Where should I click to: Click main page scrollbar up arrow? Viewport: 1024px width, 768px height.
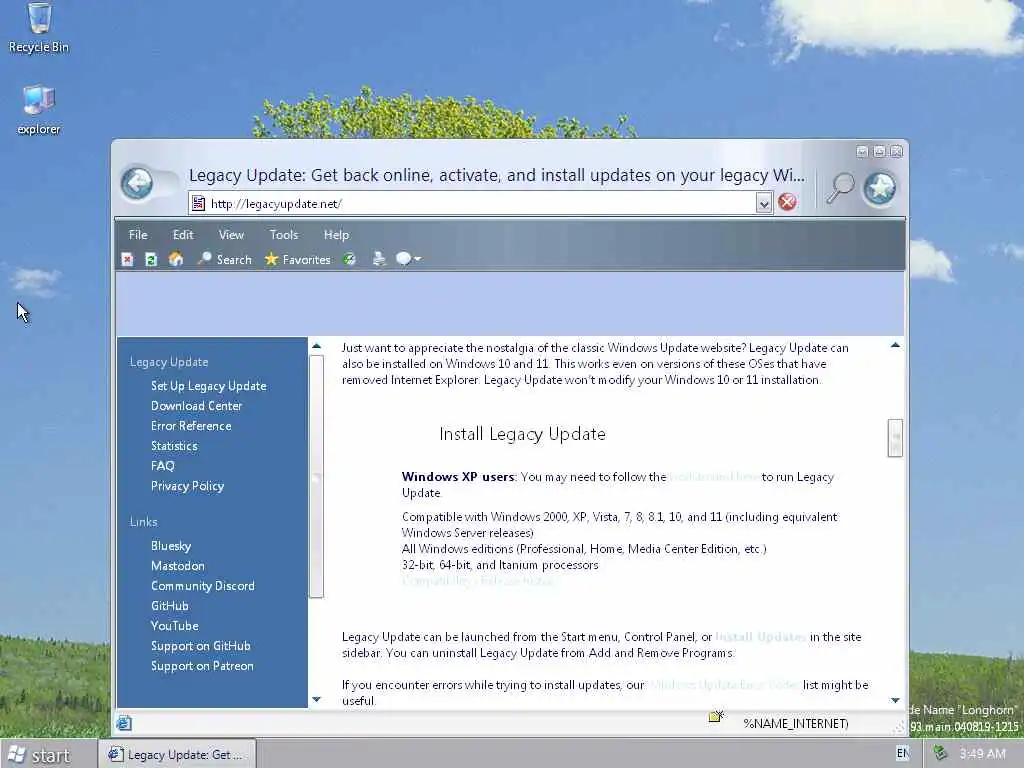pos(895,345)
